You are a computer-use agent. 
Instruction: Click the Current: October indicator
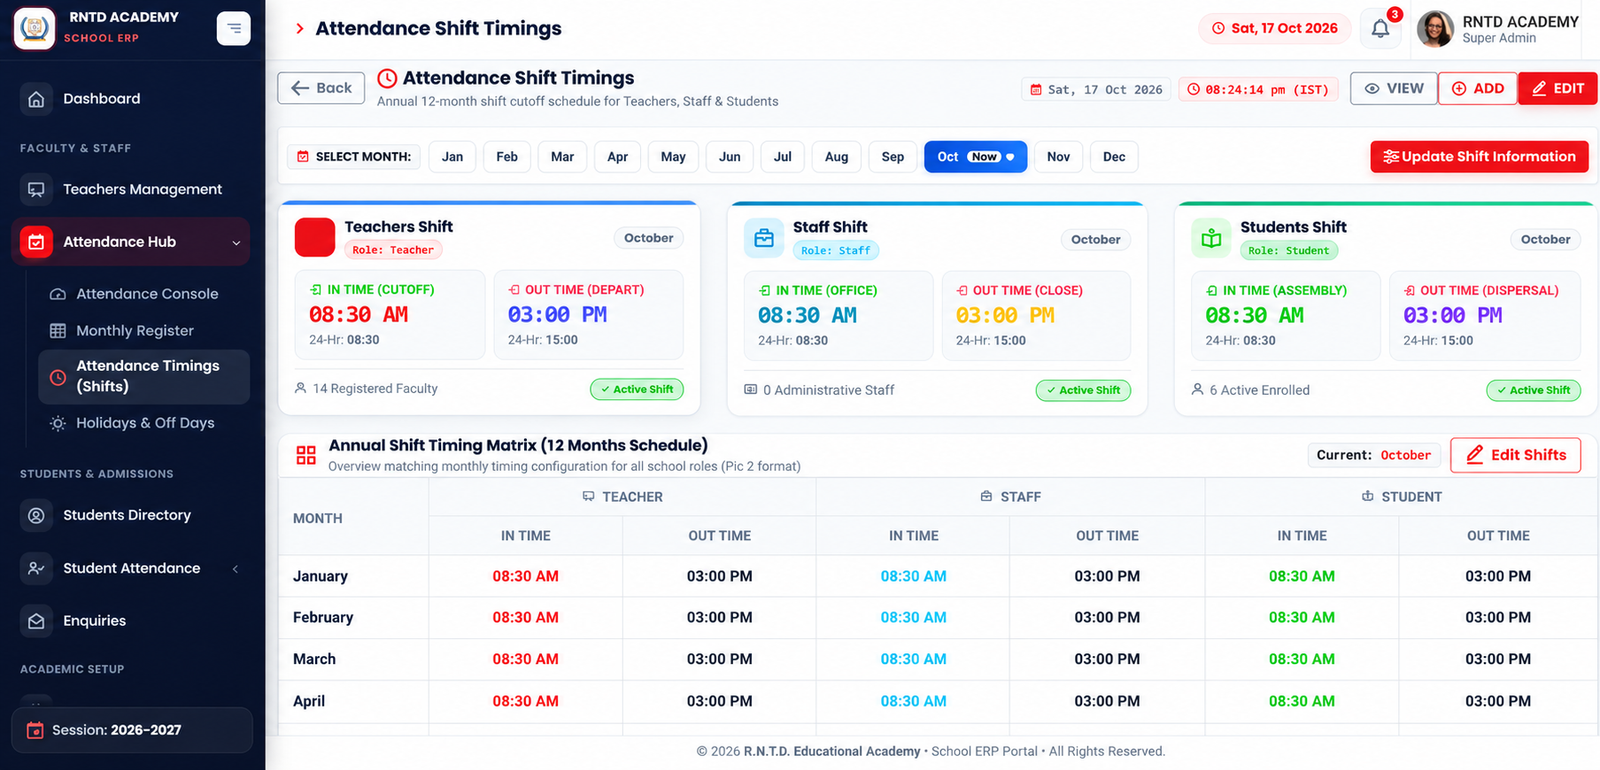(1374, 455)
